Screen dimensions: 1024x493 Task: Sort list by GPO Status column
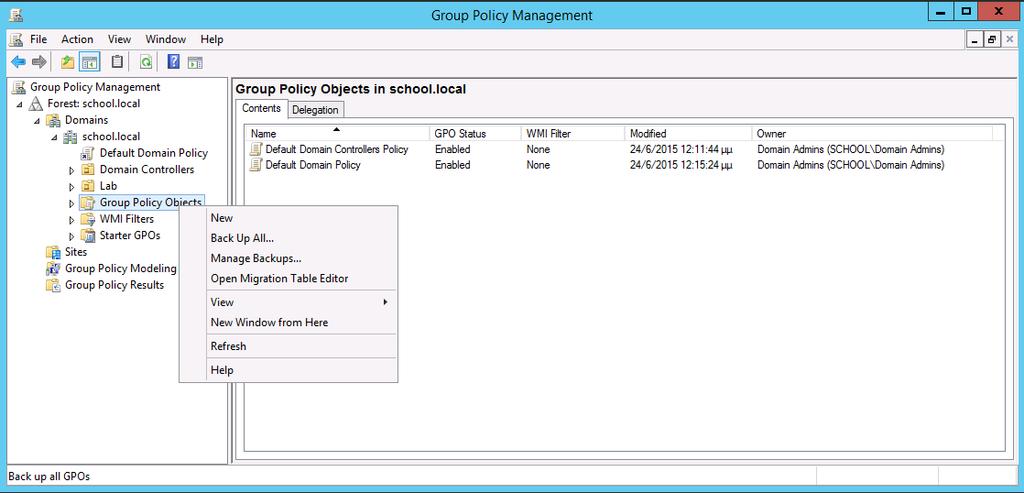[475, 133]
